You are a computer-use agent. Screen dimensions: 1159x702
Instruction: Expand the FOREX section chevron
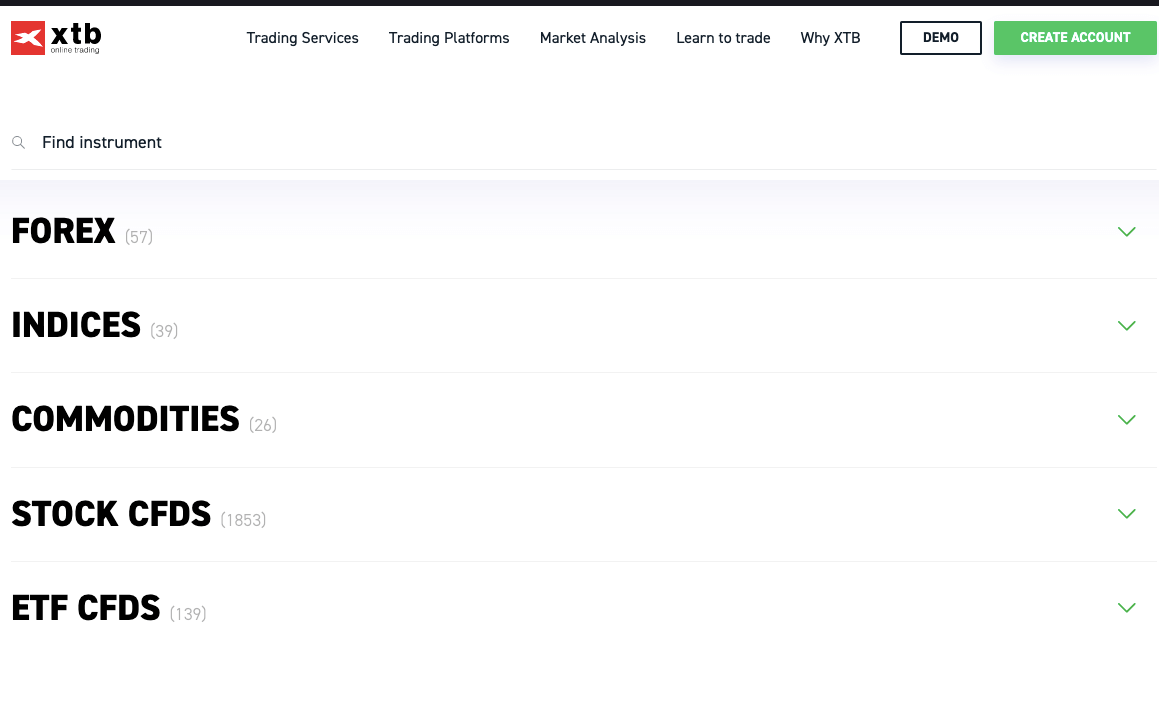tap(1126, 232)
